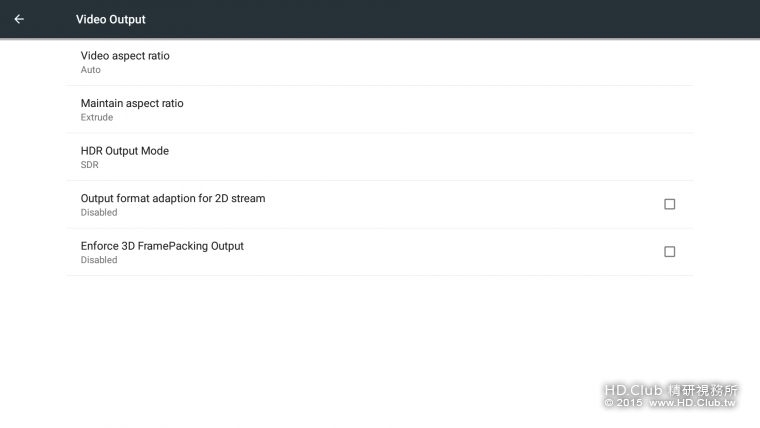The height and width of the screenshot is (428, 760).
Task: Select the Output format adaption for 2D stream label
Action: (x=173, y=198)
